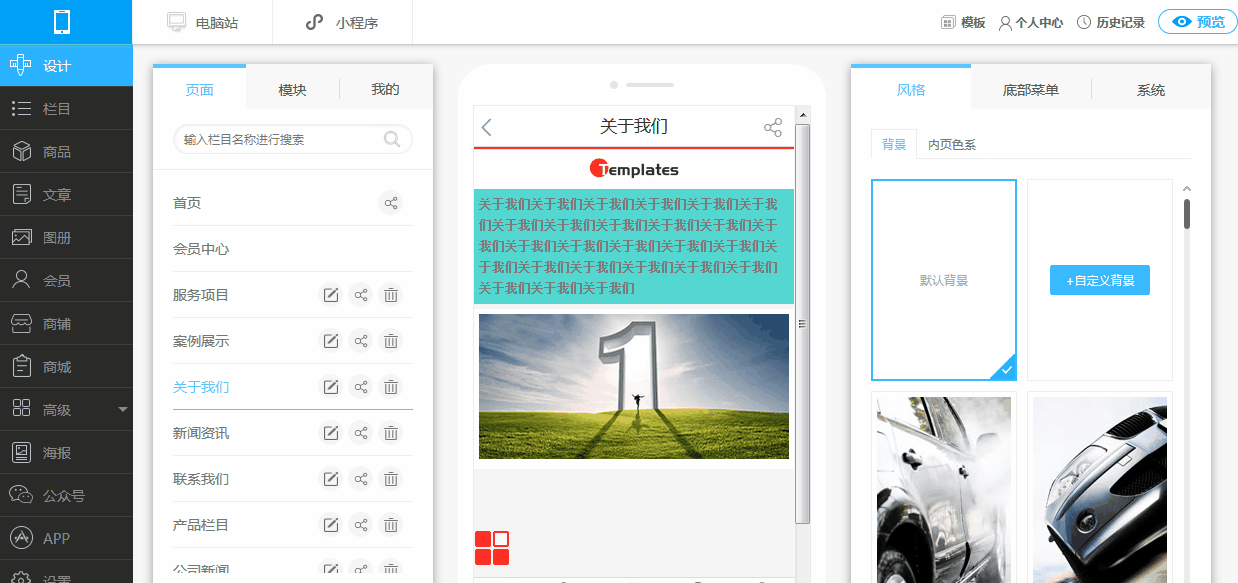View 历史记录 history

coord(1110,22)
